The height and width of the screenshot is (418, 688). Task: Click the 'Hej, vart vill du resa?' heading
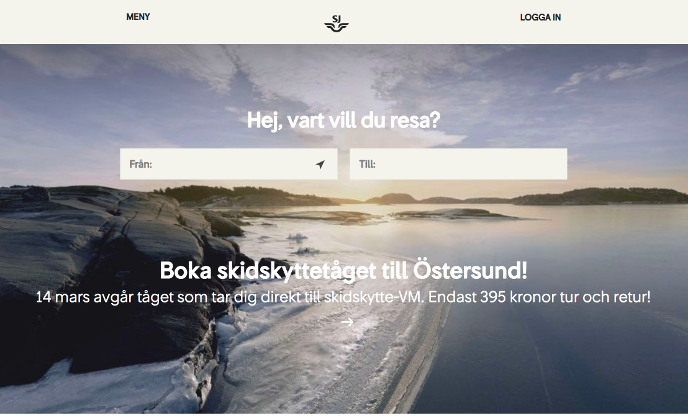coord(344,120)
